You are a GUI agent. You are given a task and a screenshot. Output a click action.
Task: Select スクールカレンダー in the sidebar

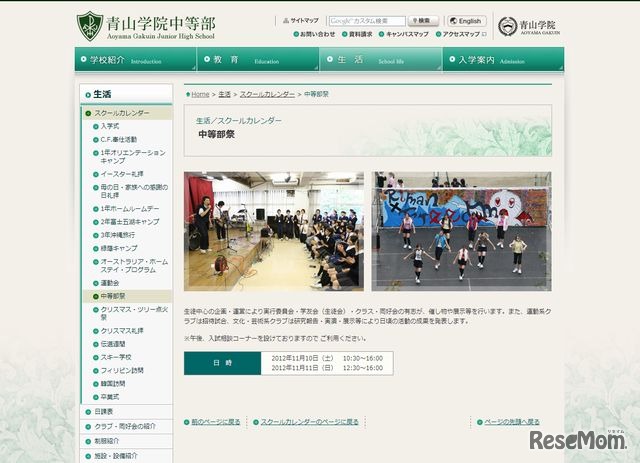pyautogui.click(x=127, y=113)
